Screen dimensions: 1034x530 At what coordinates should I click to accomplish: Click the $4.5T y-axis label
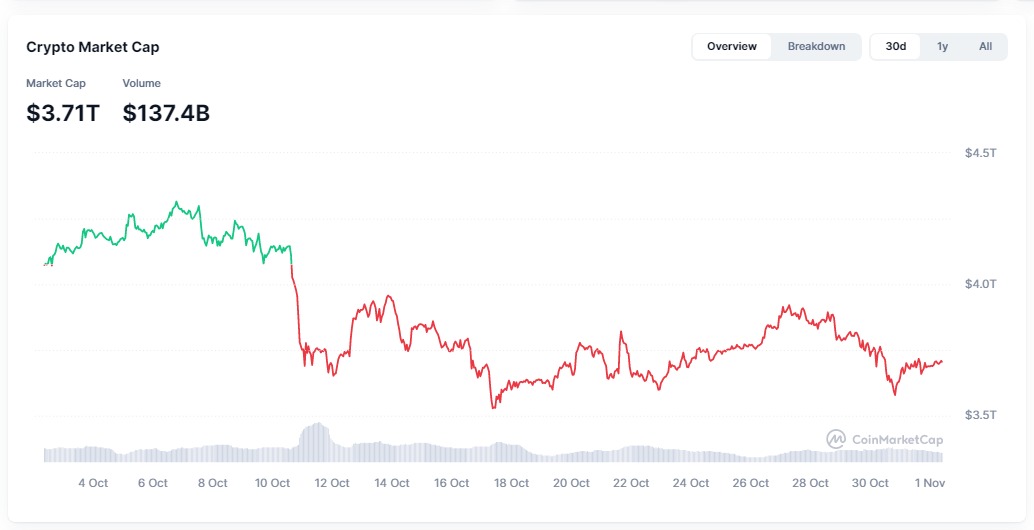(x=980, y=153)
